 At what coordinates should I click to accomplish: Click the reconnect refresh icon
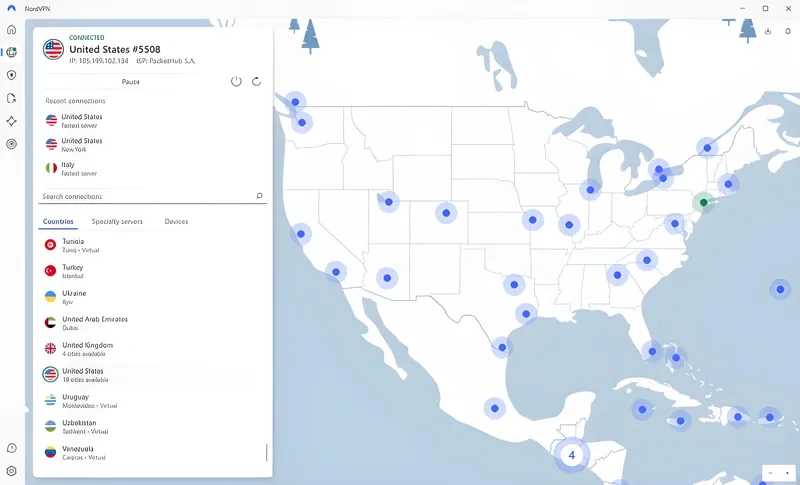click(x=257, y=81)
